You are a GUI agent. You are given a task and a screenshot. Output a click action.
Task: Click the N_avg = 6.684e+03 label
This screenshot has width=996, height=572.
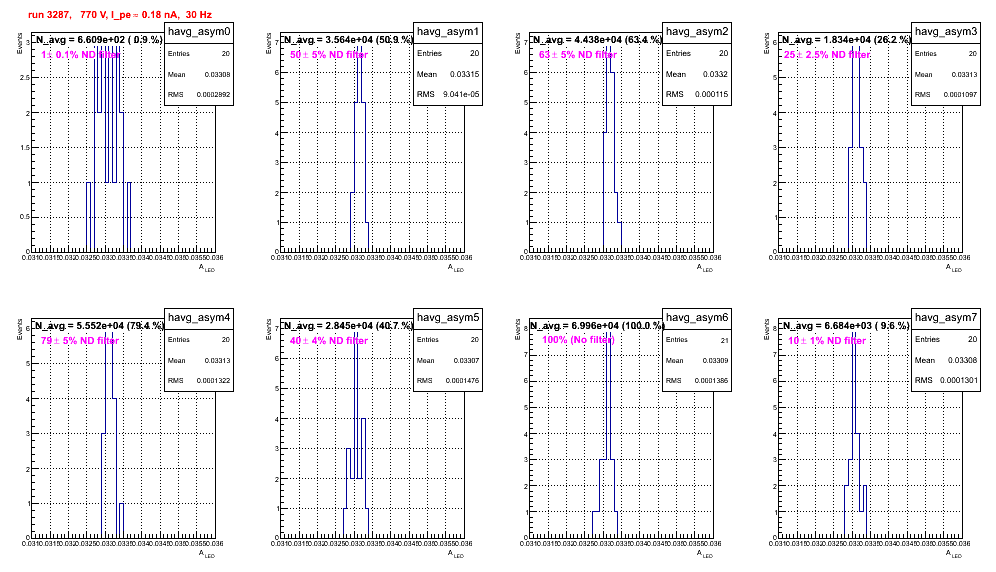845,325
